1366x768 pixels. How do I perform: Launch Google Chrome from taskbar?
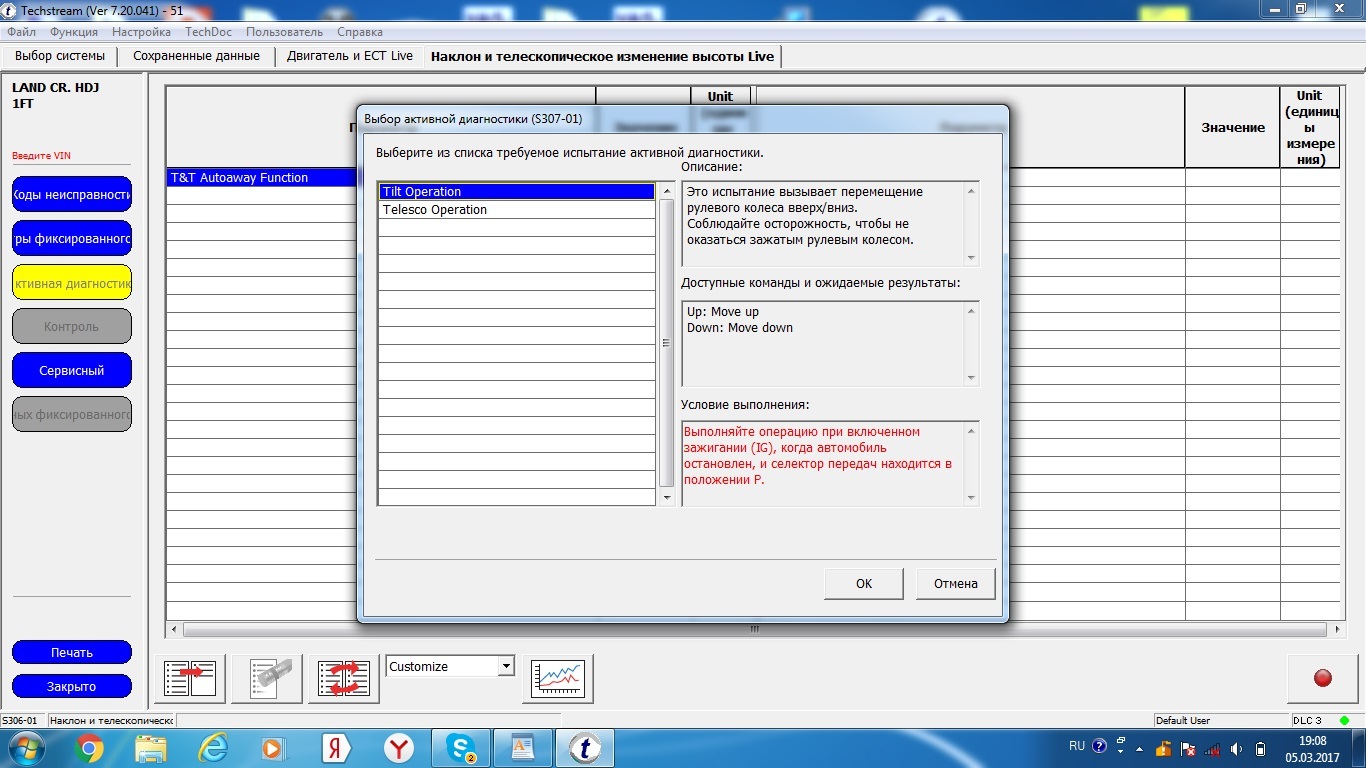click(x=89, y=748)
